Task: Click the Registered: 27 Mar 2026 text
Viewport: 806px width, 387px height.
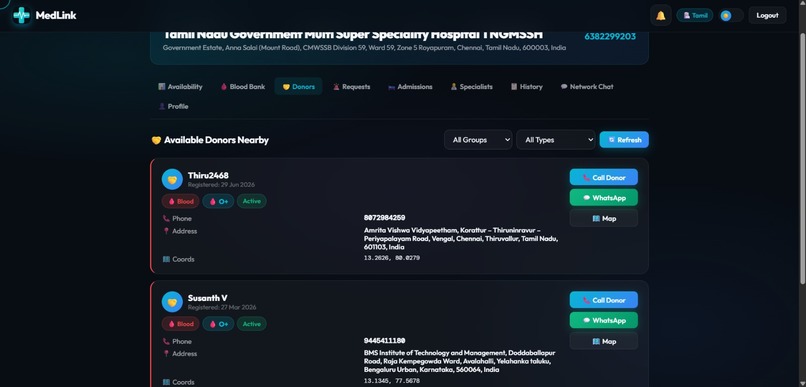Action: coord(222,307)
